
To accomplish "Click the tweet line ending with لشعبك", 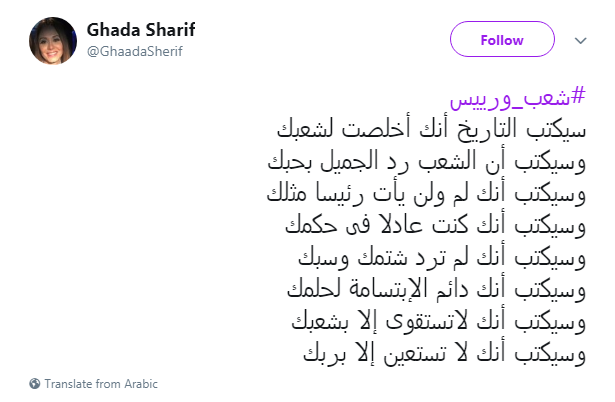I will (431, 129).
